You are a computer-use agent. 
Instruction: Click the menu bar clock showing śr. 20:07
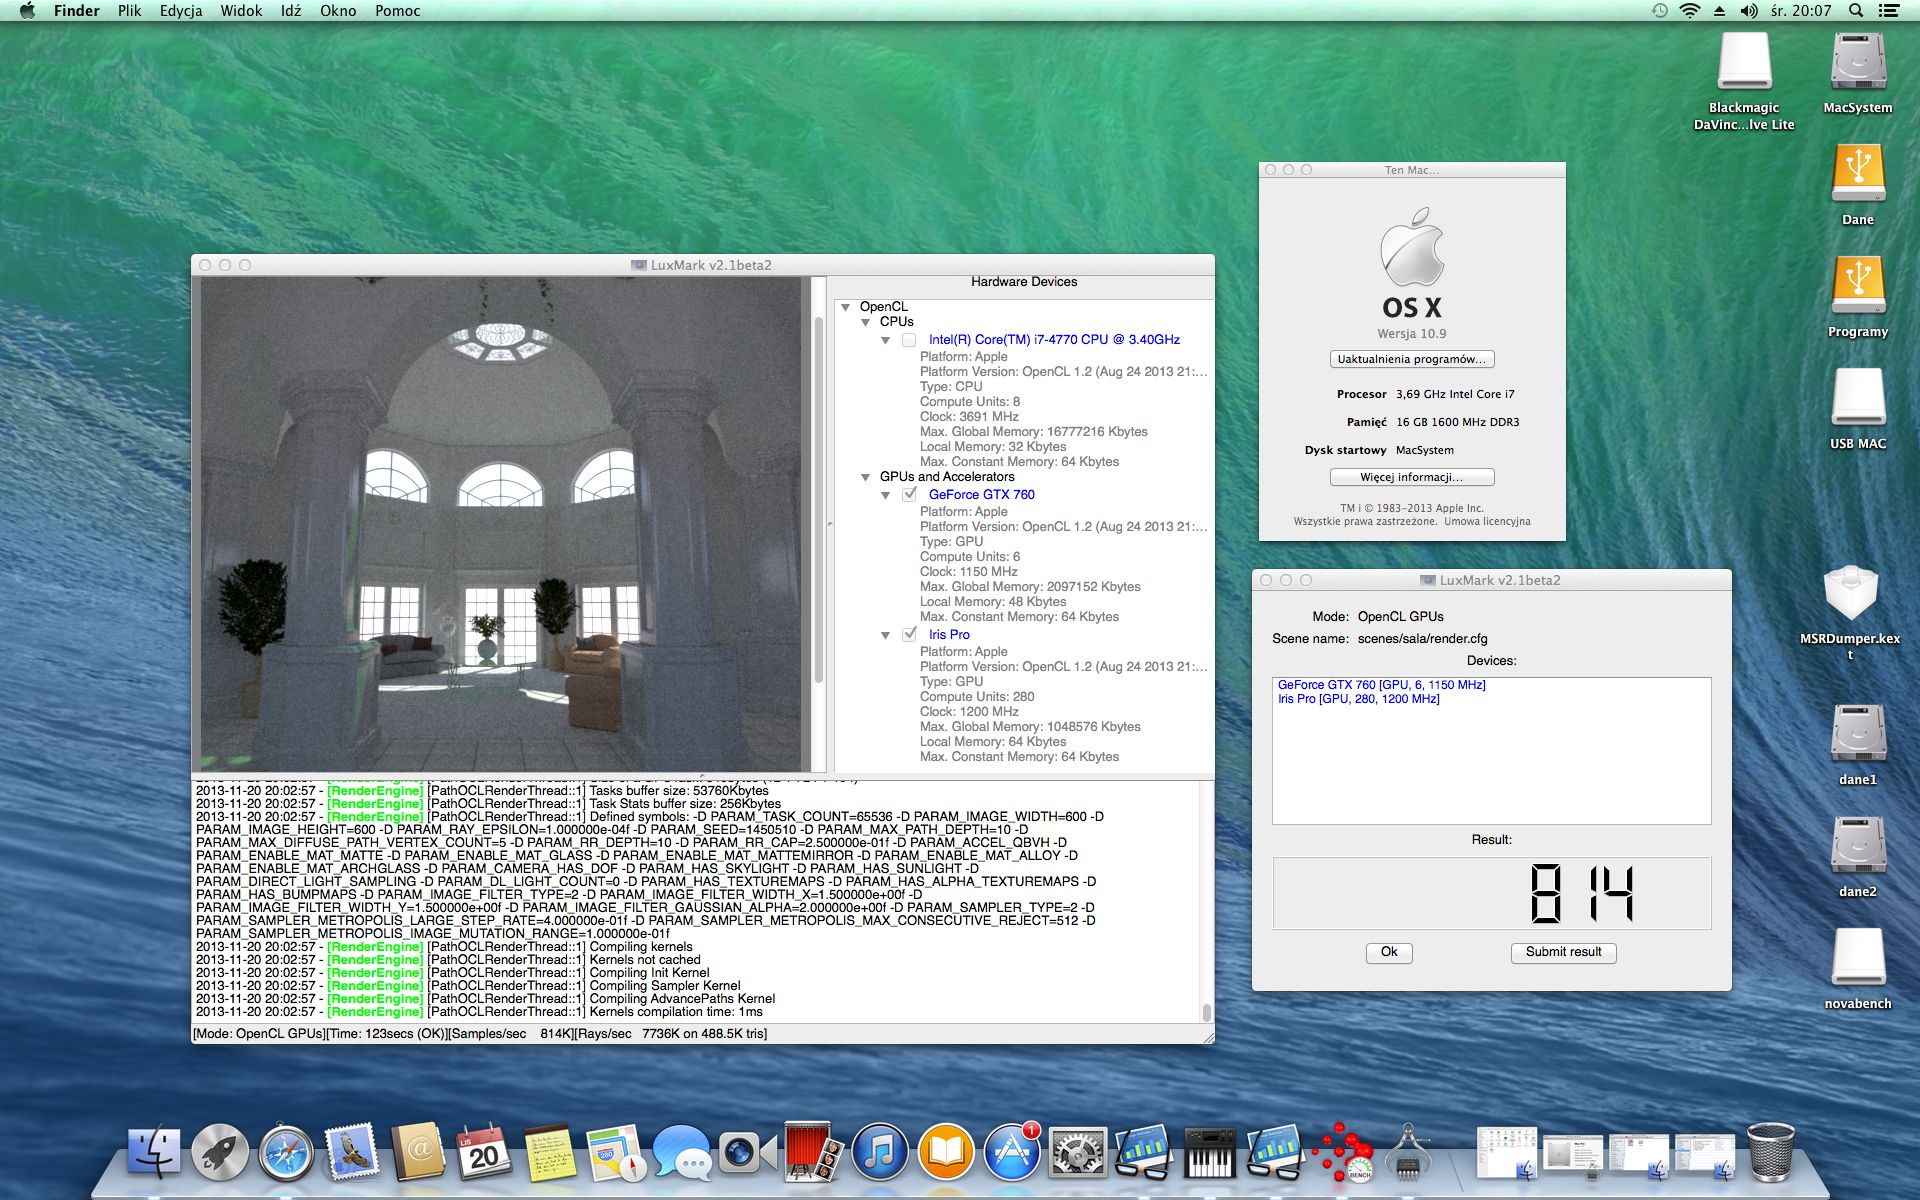click(1800, 11)
